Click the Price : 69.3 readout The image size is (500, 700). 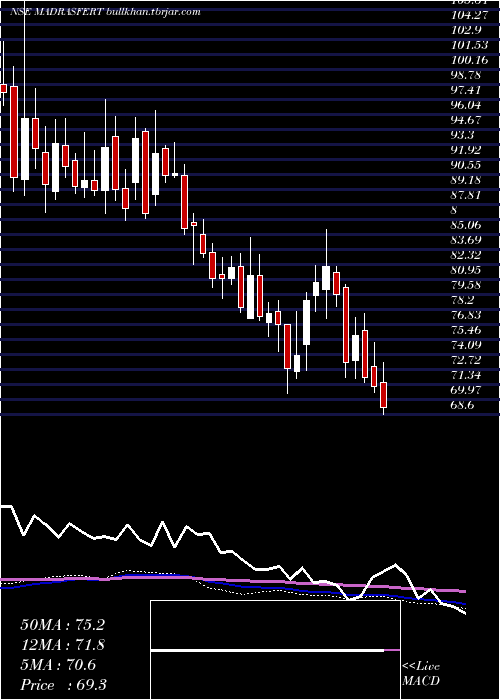(x=63, y=685)
